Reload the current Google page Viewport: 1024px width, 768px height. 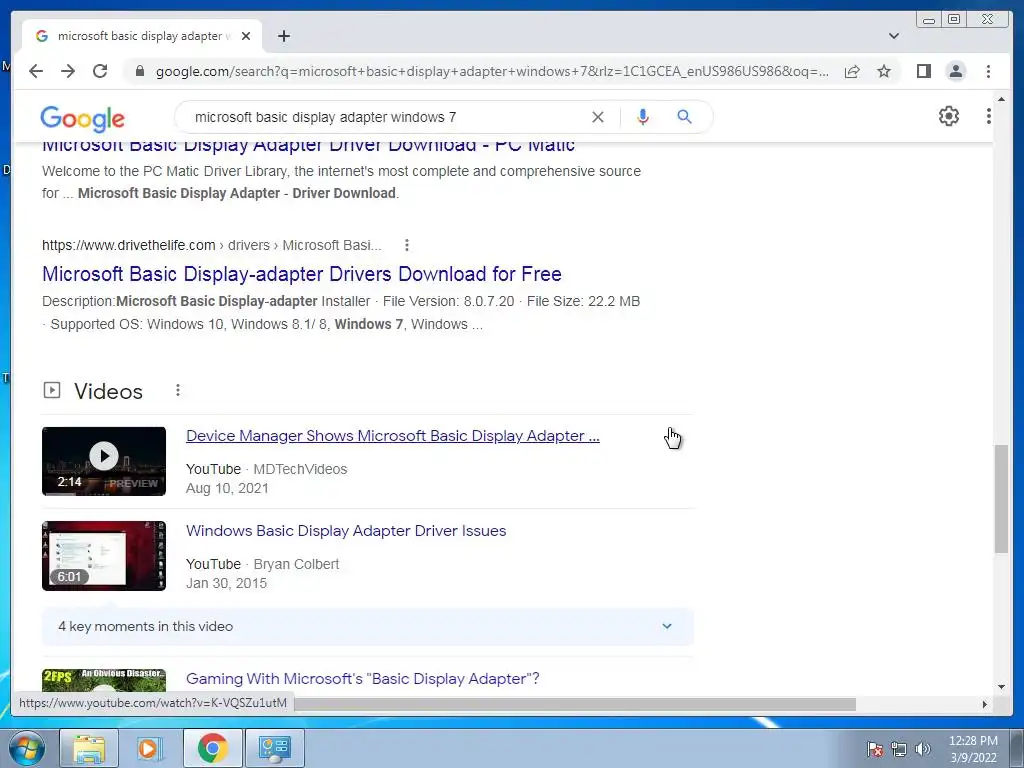(x=100, y=71)
